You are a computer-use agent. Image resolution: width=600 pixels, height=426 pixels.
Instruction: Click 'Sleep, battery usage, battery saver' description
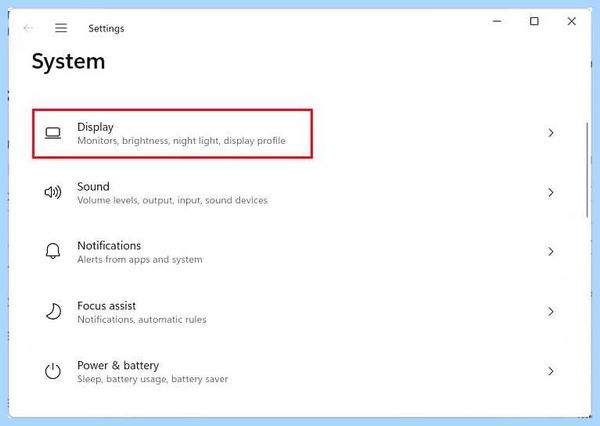(153, 379)
